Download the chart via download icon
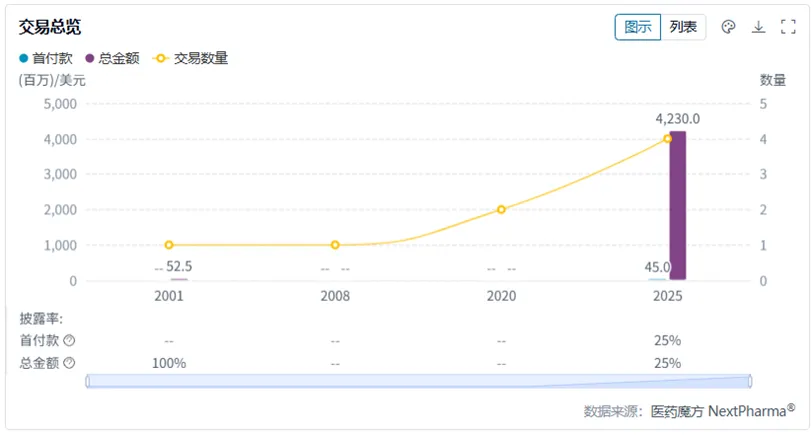 click(758, 27)
